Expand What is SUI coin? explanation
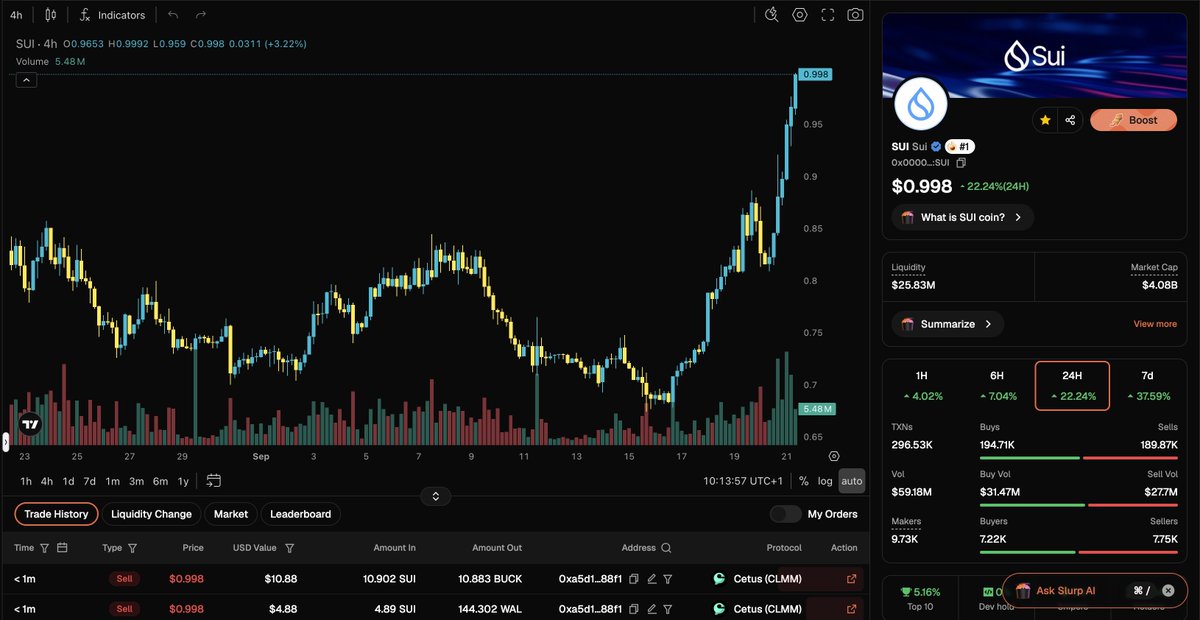 962,217
